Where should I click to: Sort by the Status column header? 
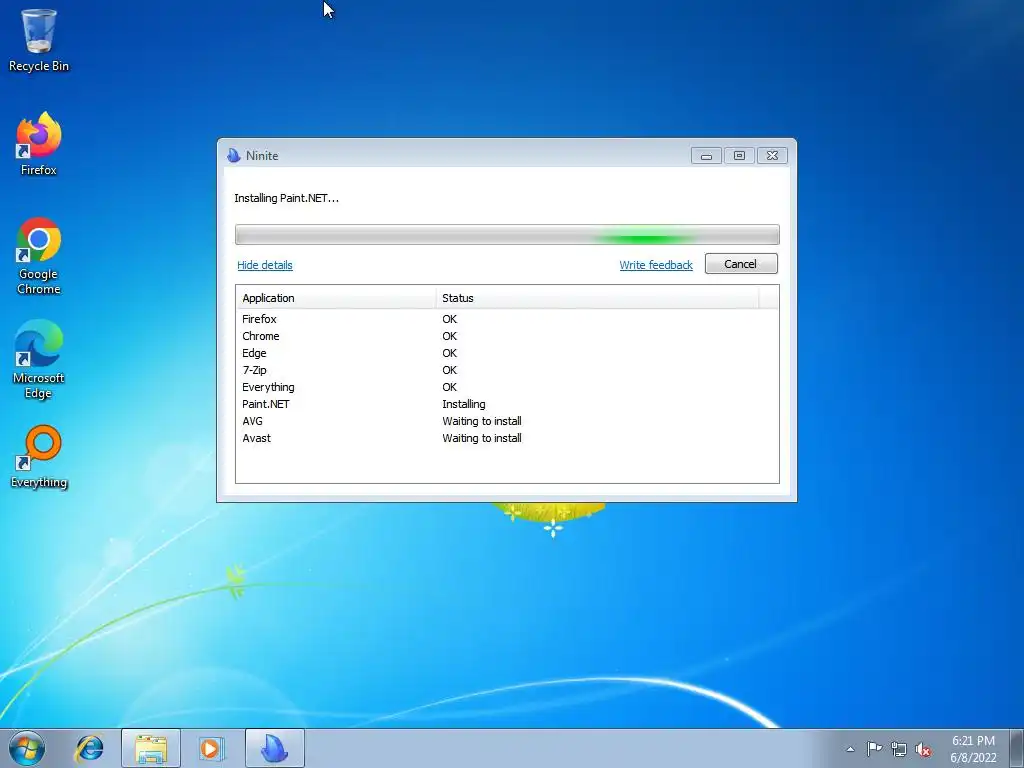coord(597,298)
